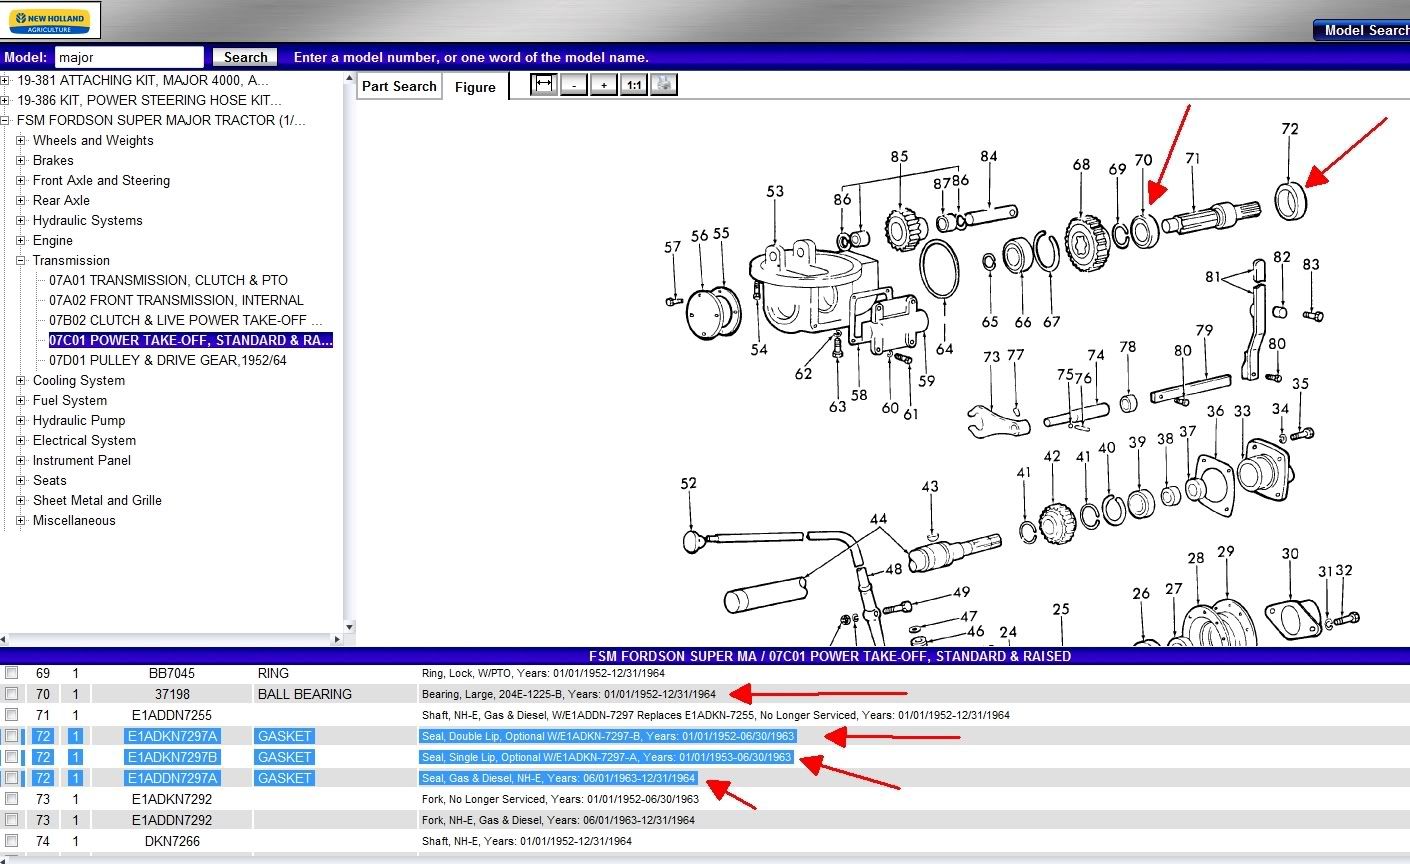Select 07C01 Power Take-Off, Standard entry

(190, 340)
